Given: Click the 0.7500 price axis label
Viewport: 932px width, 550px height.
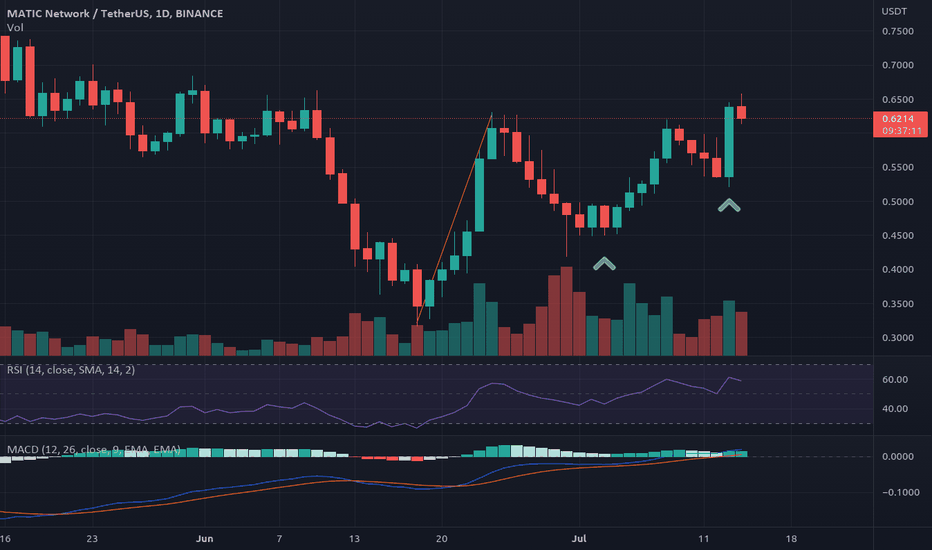Looking at the screenshot, I should tap(898, 32).
